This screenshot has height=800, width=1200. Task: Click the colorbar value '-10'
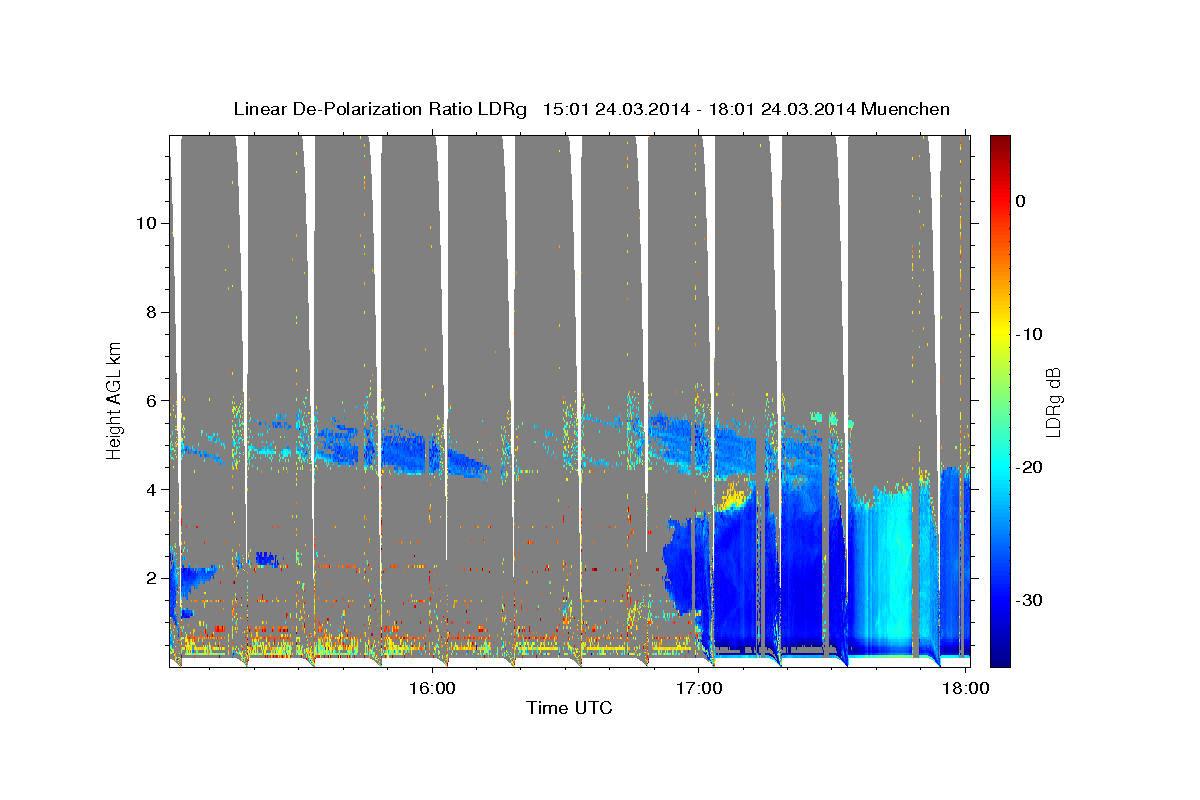[x=1030, y=334]
